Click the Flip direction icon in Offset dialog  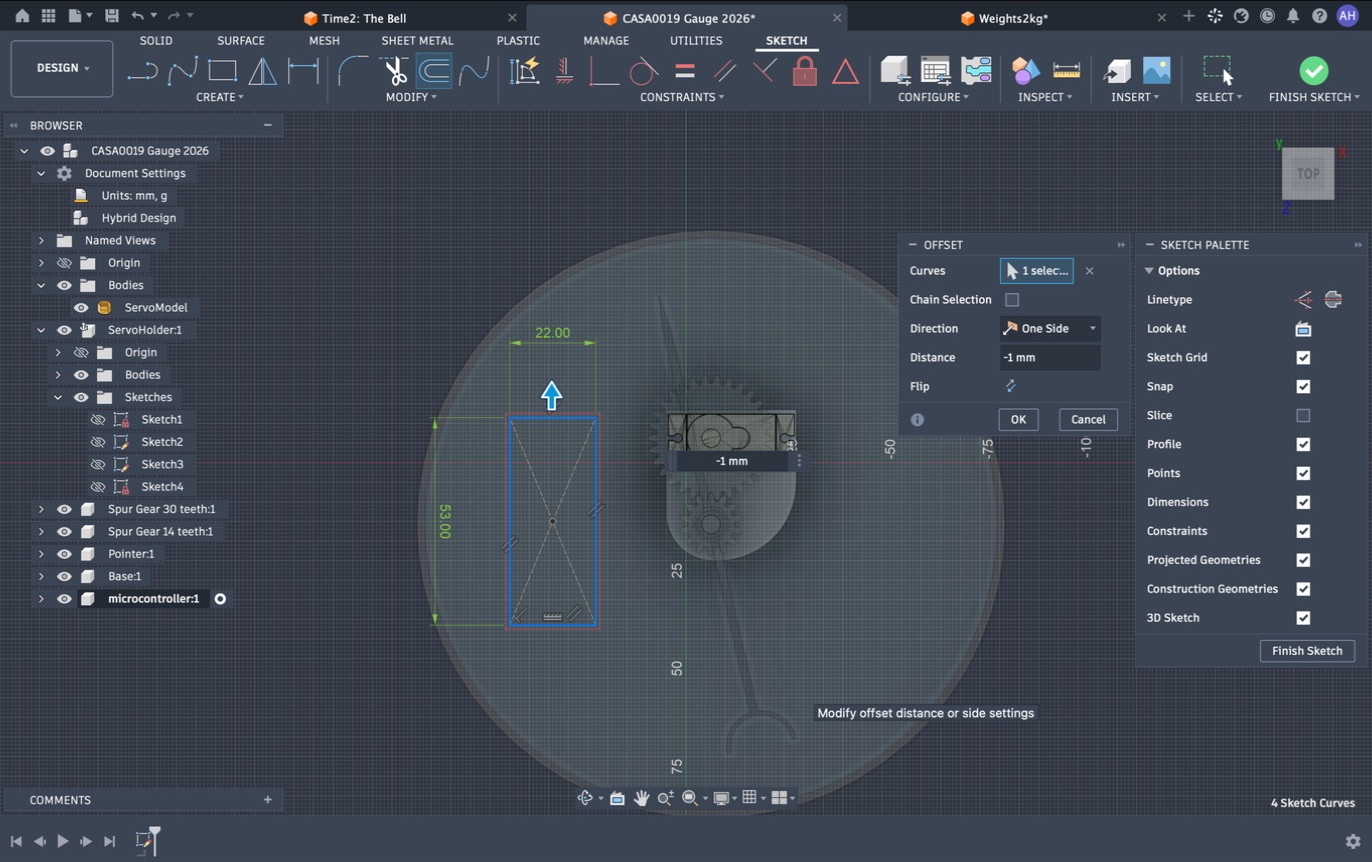click(1010, 386)
